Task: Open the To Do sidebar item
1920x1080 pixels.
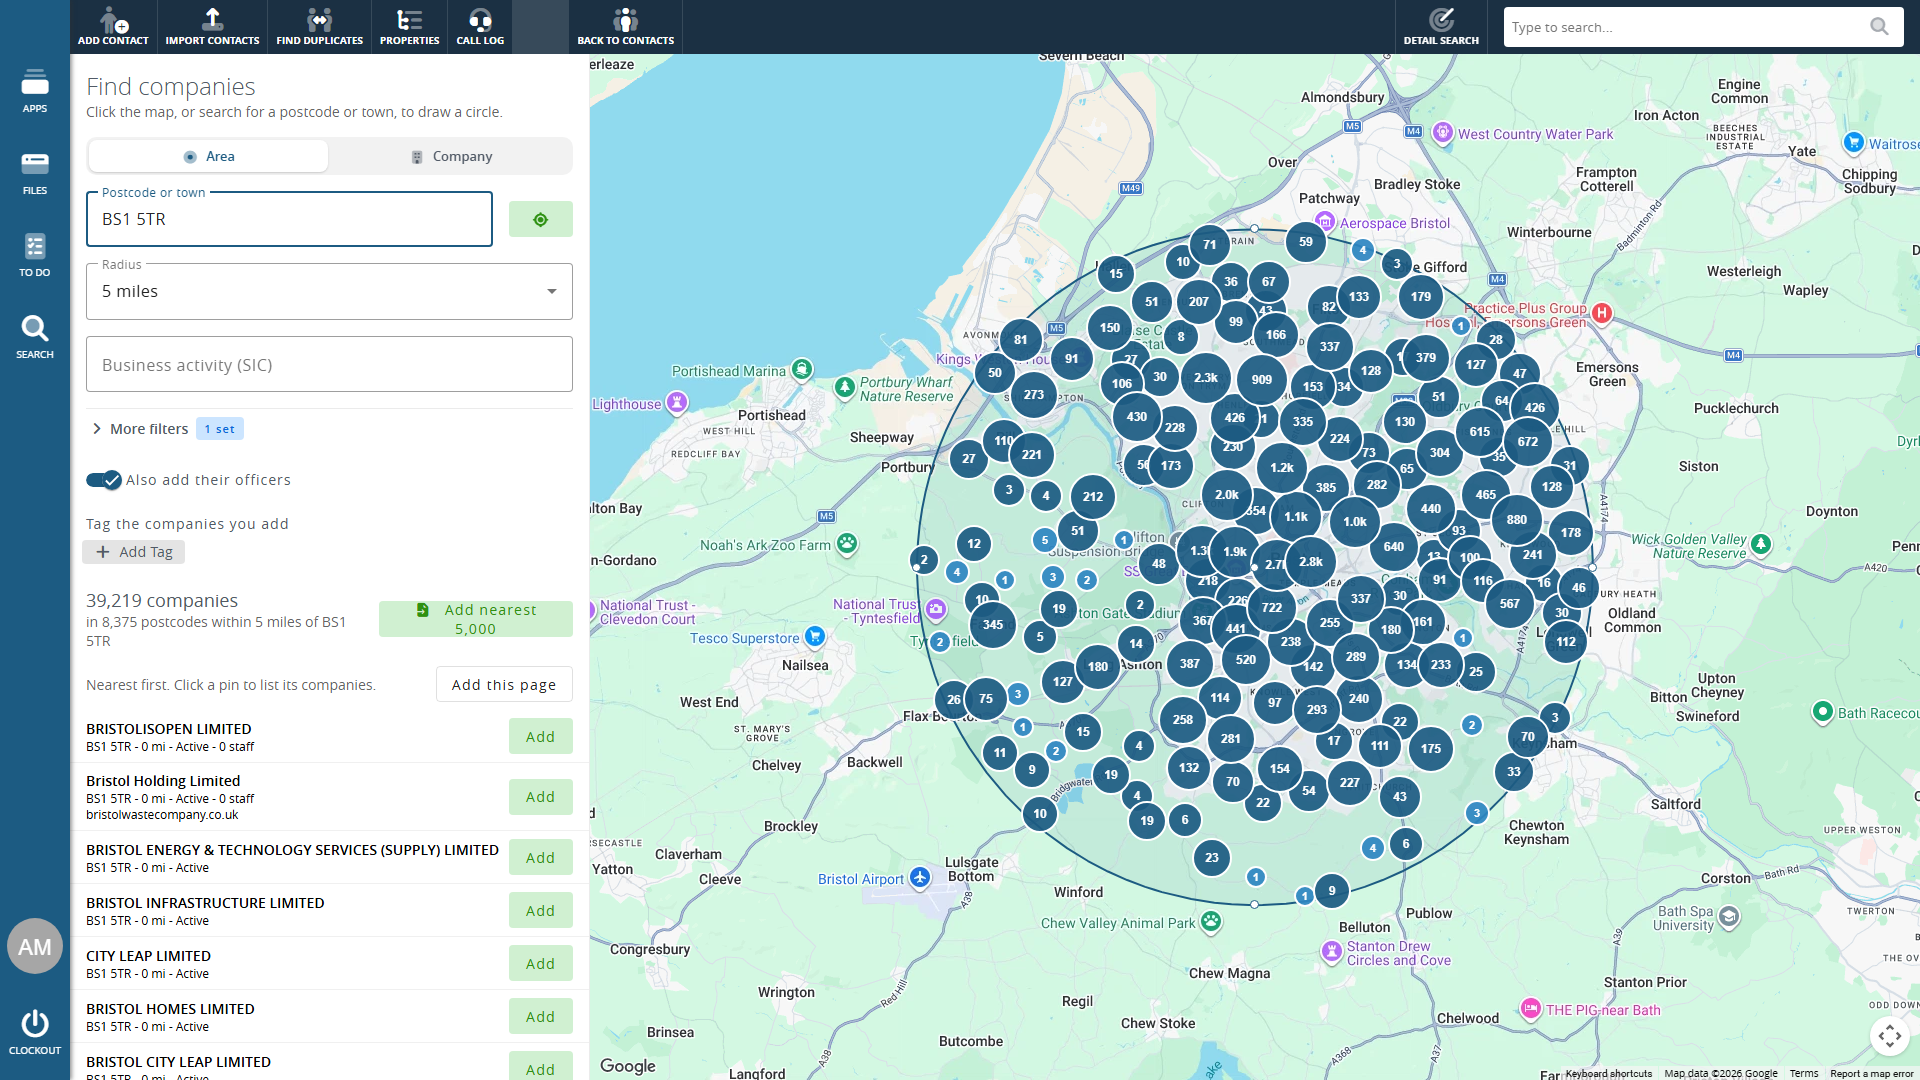Action: [x=35, y=254]
